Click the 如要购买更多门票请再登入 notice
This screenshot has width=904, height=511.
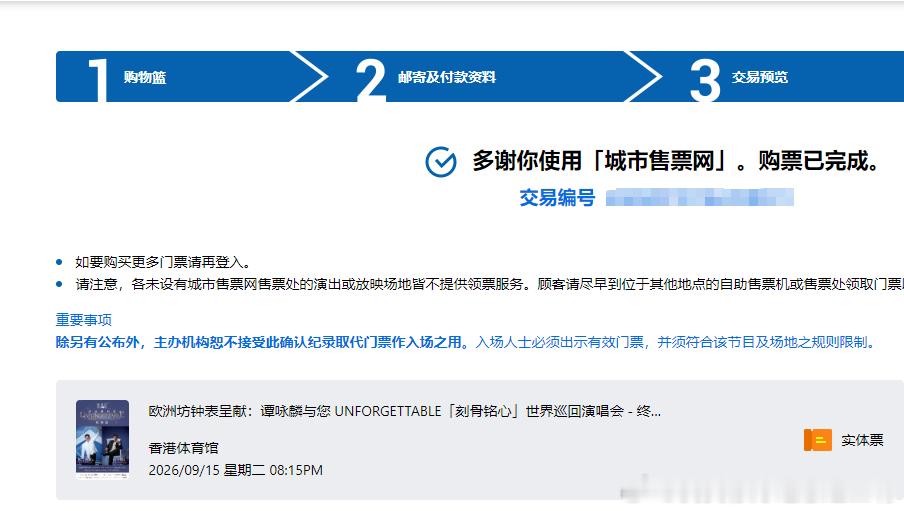[x=163, y=262]
